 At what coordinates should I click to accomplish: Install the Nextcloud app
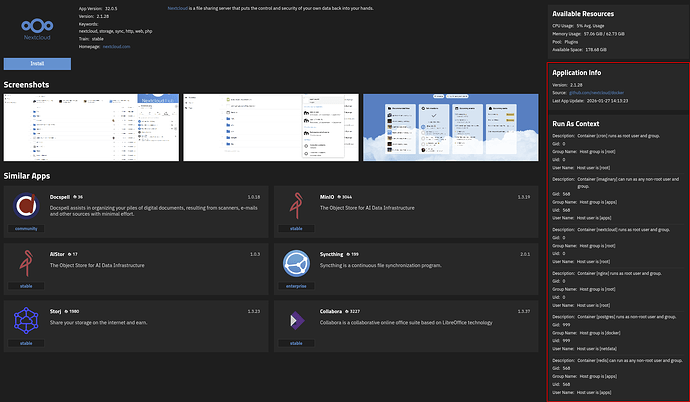pos(37,64)
